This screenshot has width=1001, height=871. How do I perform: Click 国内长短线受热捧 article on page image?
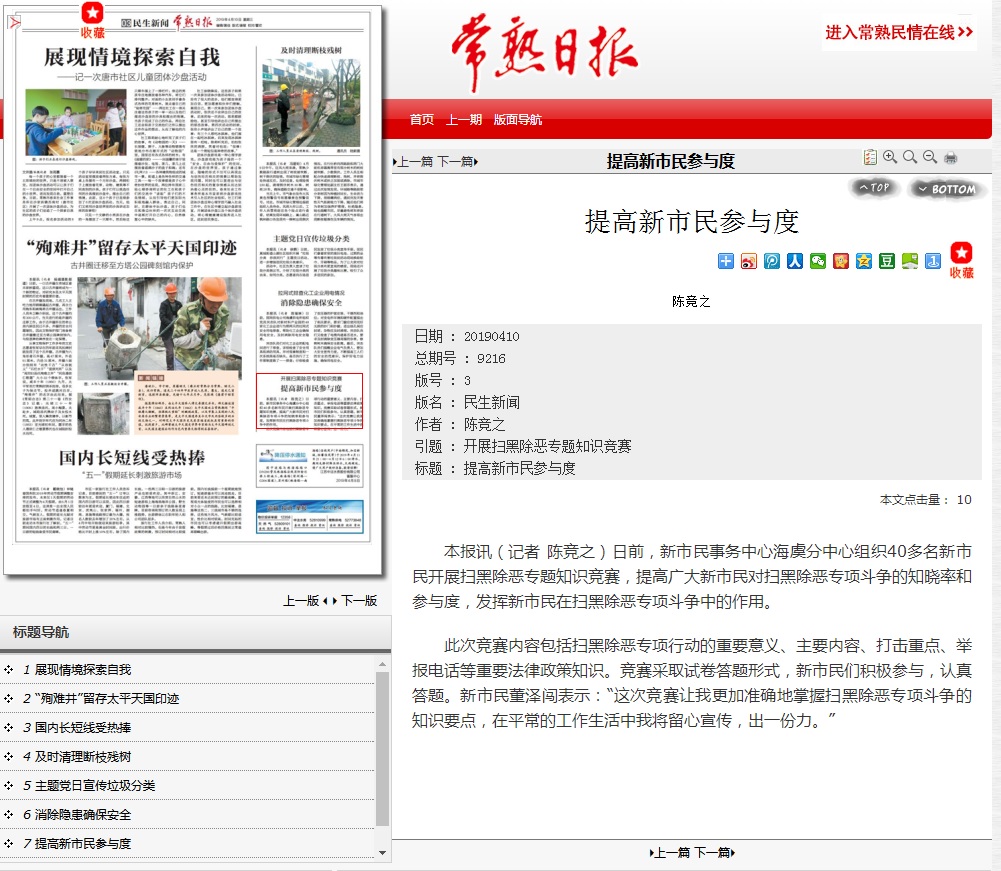[132, 490]
